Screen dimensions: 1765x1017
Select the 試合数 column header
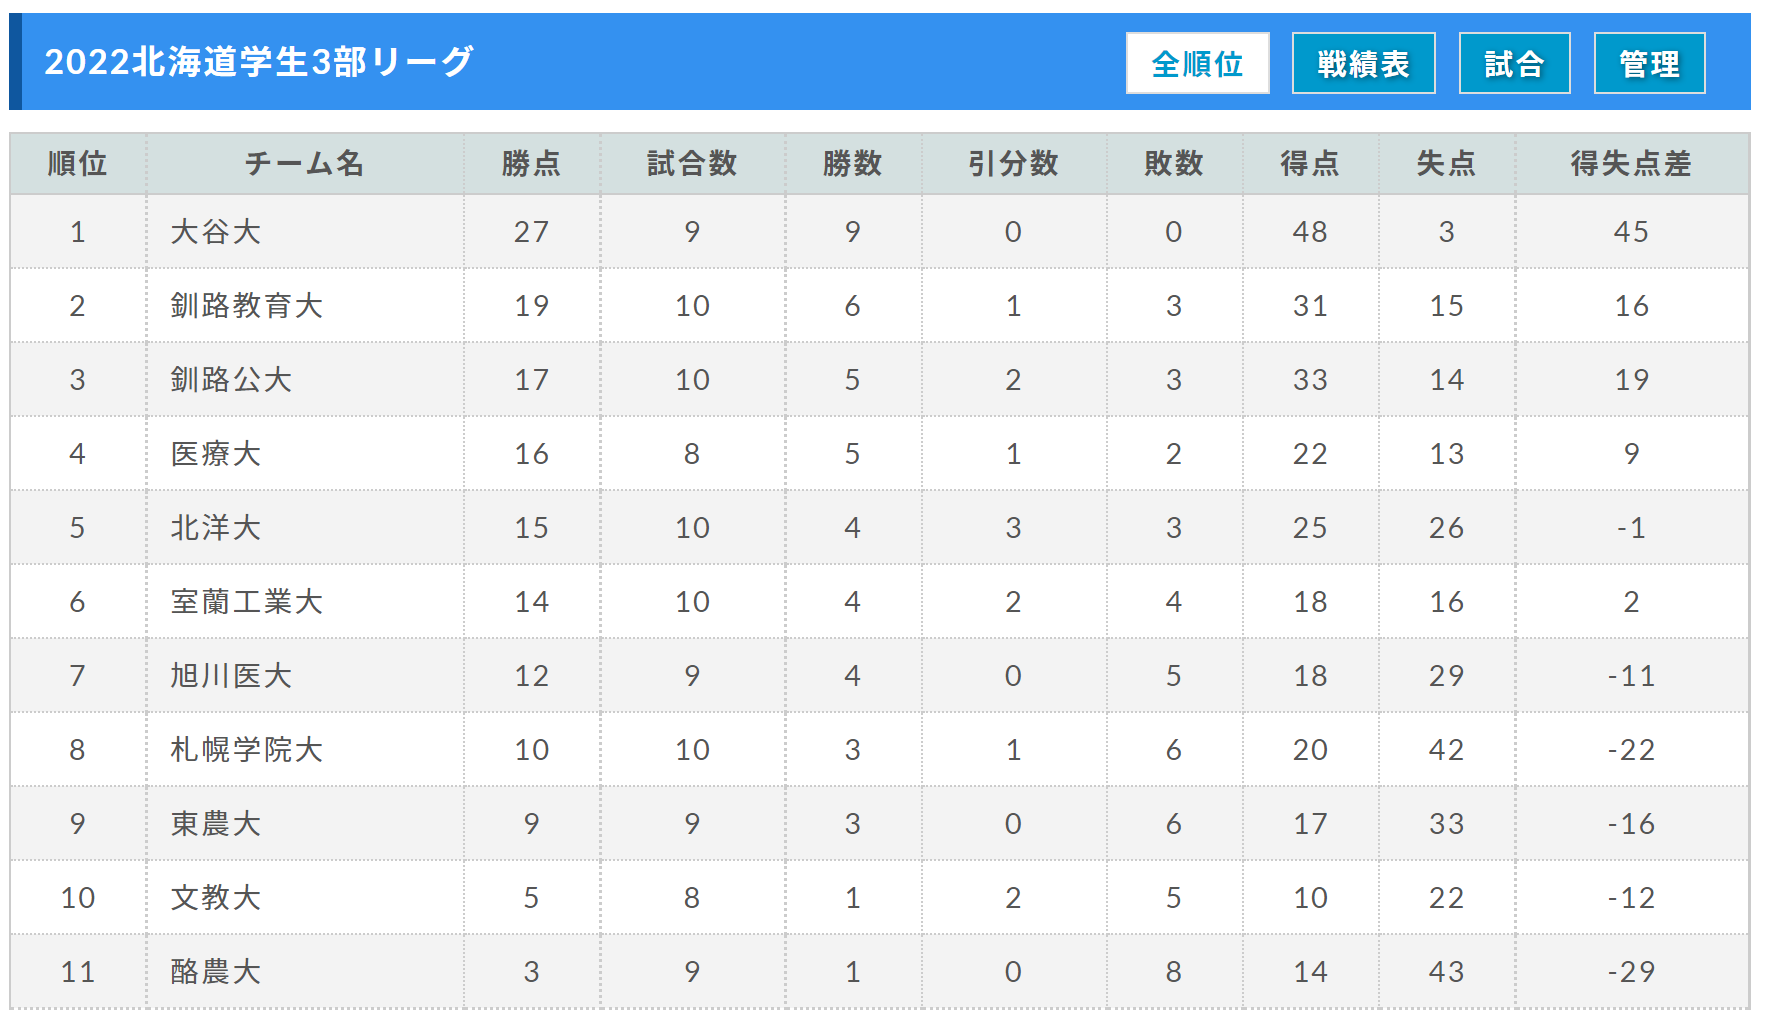(x=692, y=164)
